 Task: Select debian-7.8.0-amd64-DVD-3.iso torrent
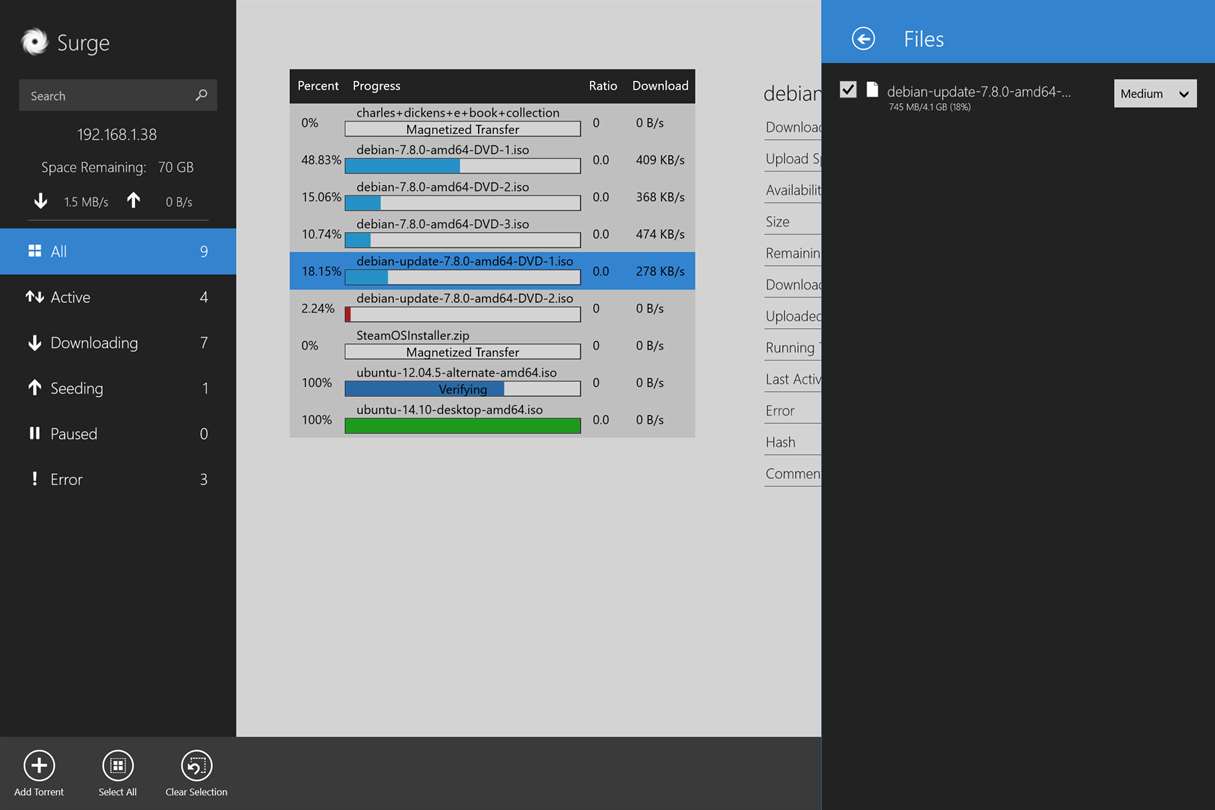pos(492,233)
